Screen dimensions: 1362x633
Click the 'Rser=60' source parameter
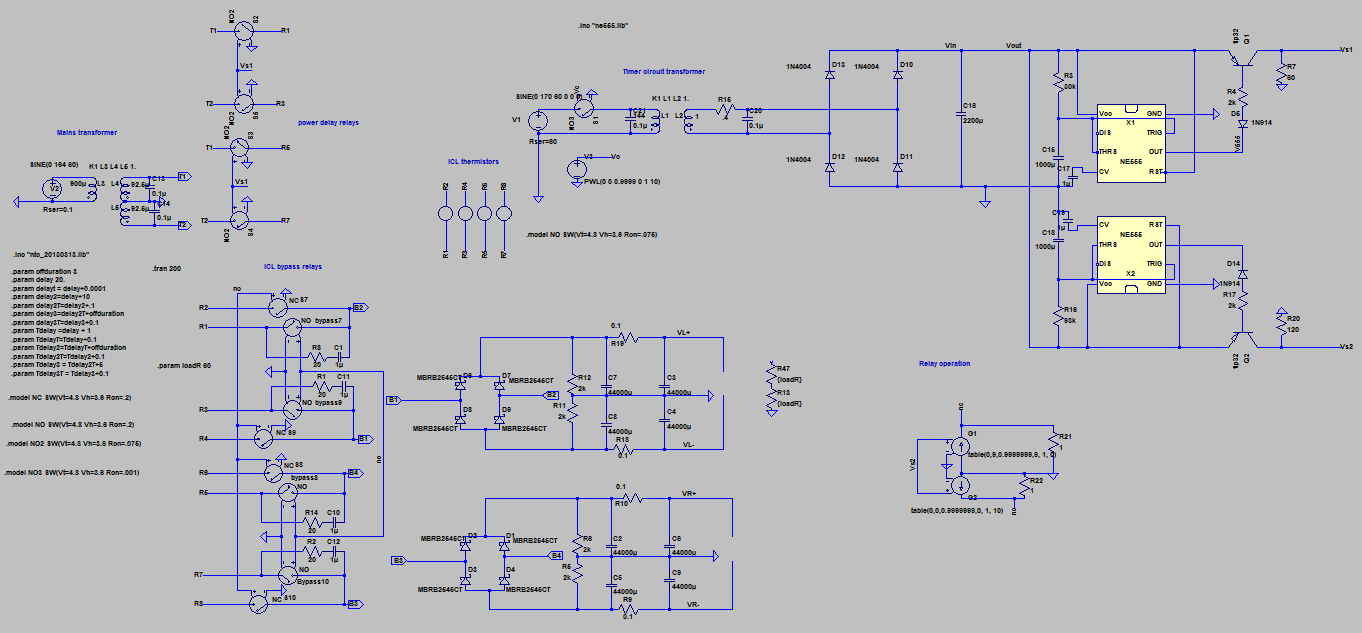coord(544,142)
